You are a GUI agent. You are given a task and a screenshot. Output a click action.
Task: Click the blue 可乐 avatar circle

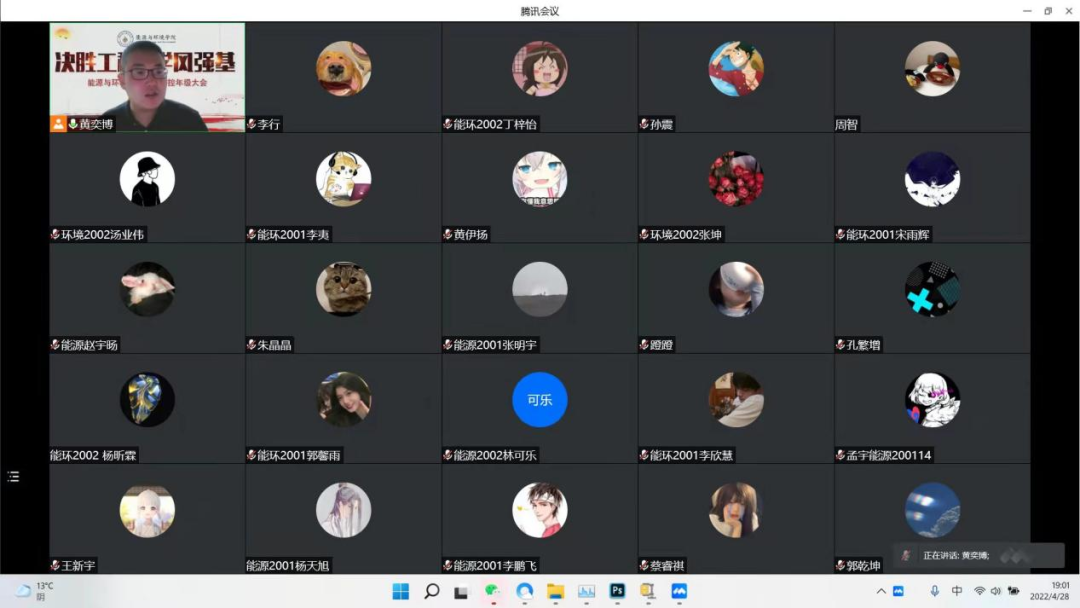539,400
